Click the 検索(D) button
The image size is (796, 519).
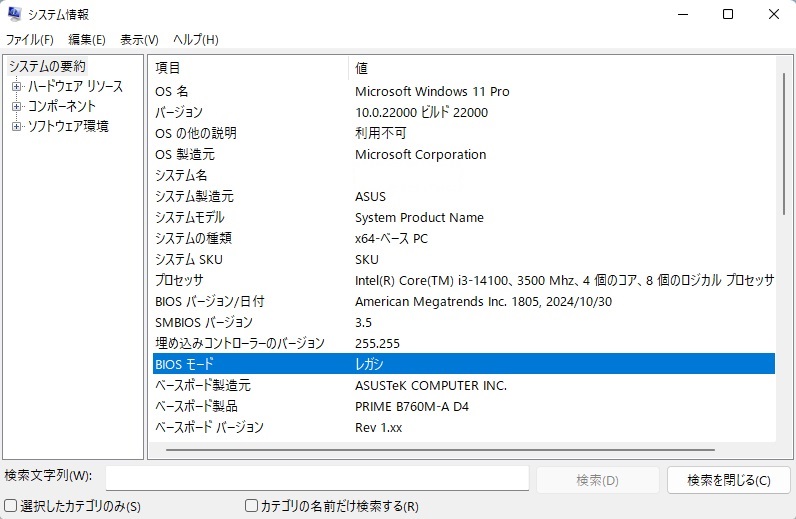[x=598, y=480]
